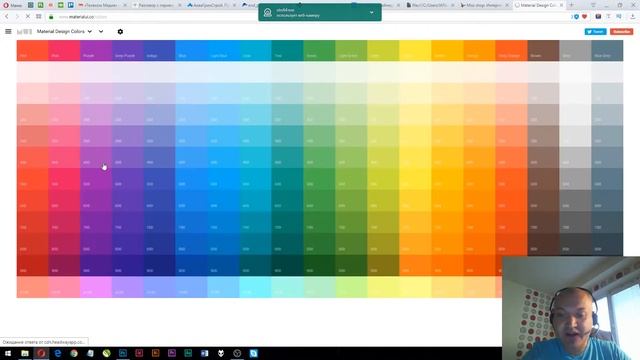This screenshot has width=640, height=360.
Task: Pick the Purple 500 swatch
Action: (96, 179)
